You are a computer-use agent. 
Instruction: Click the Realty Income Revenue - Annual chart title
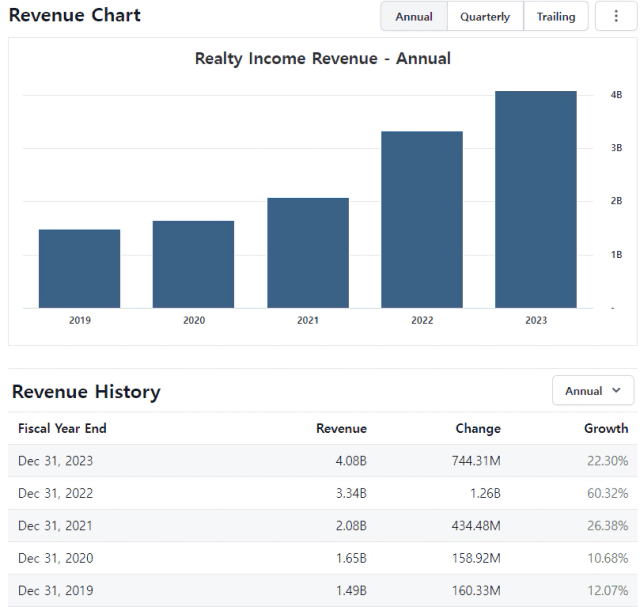[x=322, y=58]
